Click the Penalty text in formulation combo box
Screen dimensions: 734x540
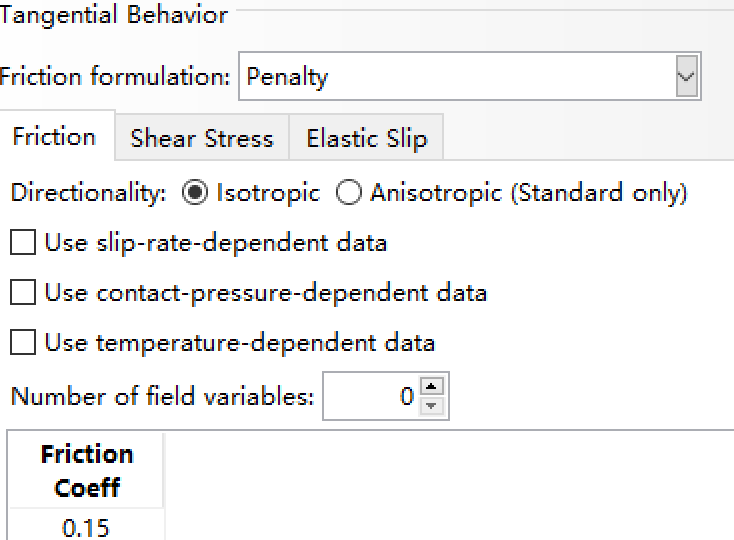[x=288, y=77]
